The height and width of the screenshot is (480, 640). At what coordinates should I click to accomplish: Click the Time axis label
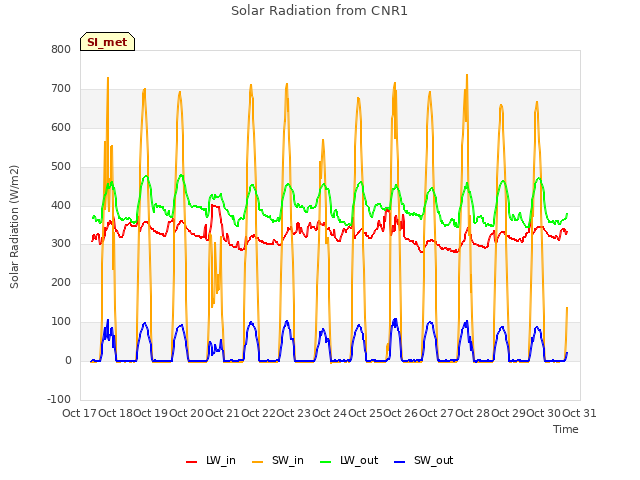pyautogui.click(x=566, y=429)
